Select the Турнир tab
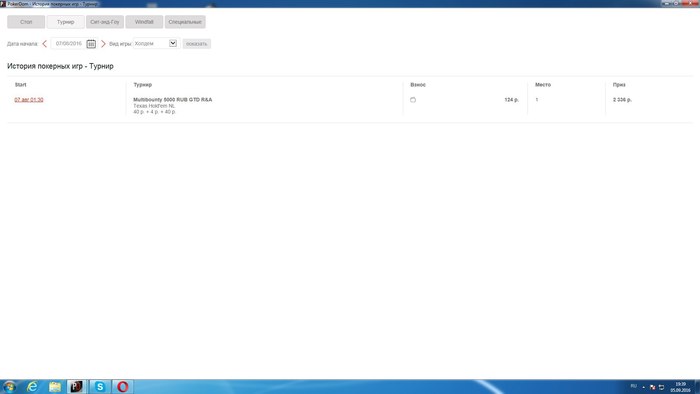 pos(65,22)
